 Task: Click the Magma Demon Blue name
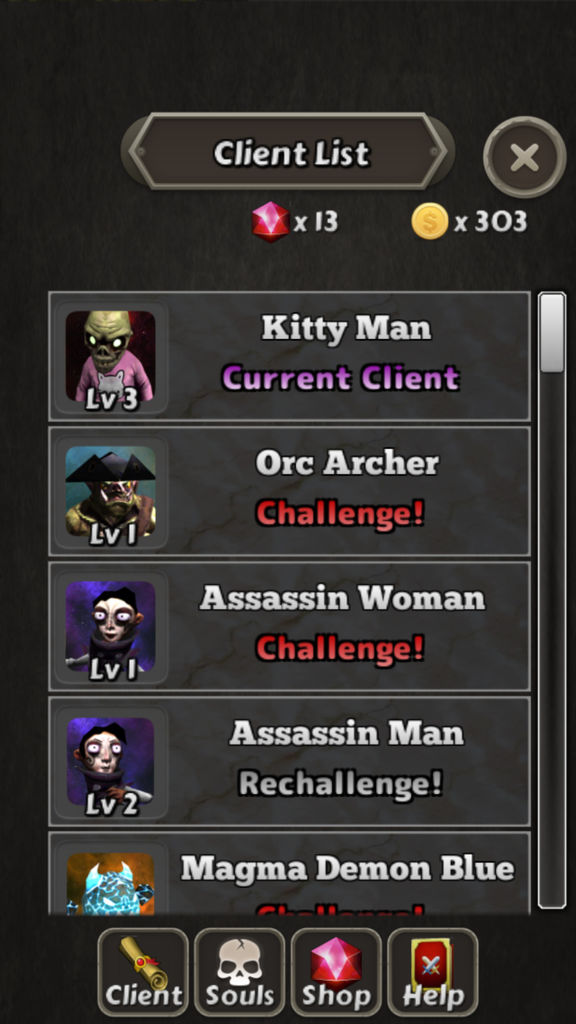point(347,869)
